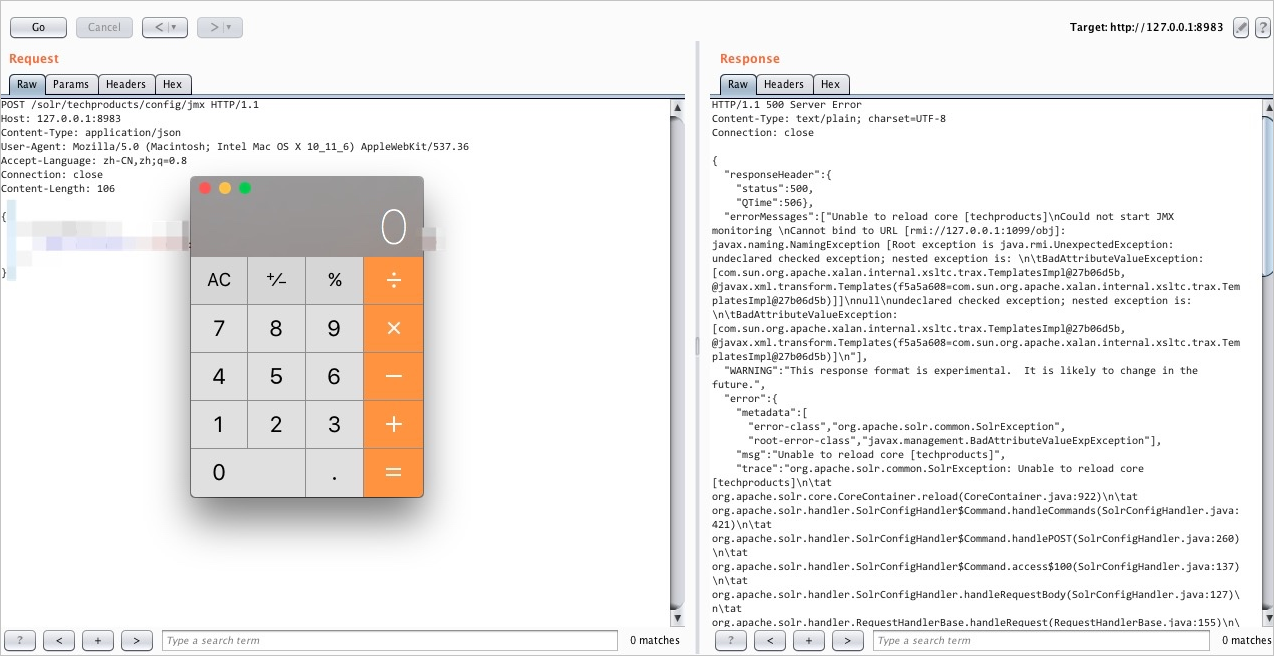This screenshot has width=1274, height=656.
Task: Switch to the Request Params tab
Action: tap(71, 85)
